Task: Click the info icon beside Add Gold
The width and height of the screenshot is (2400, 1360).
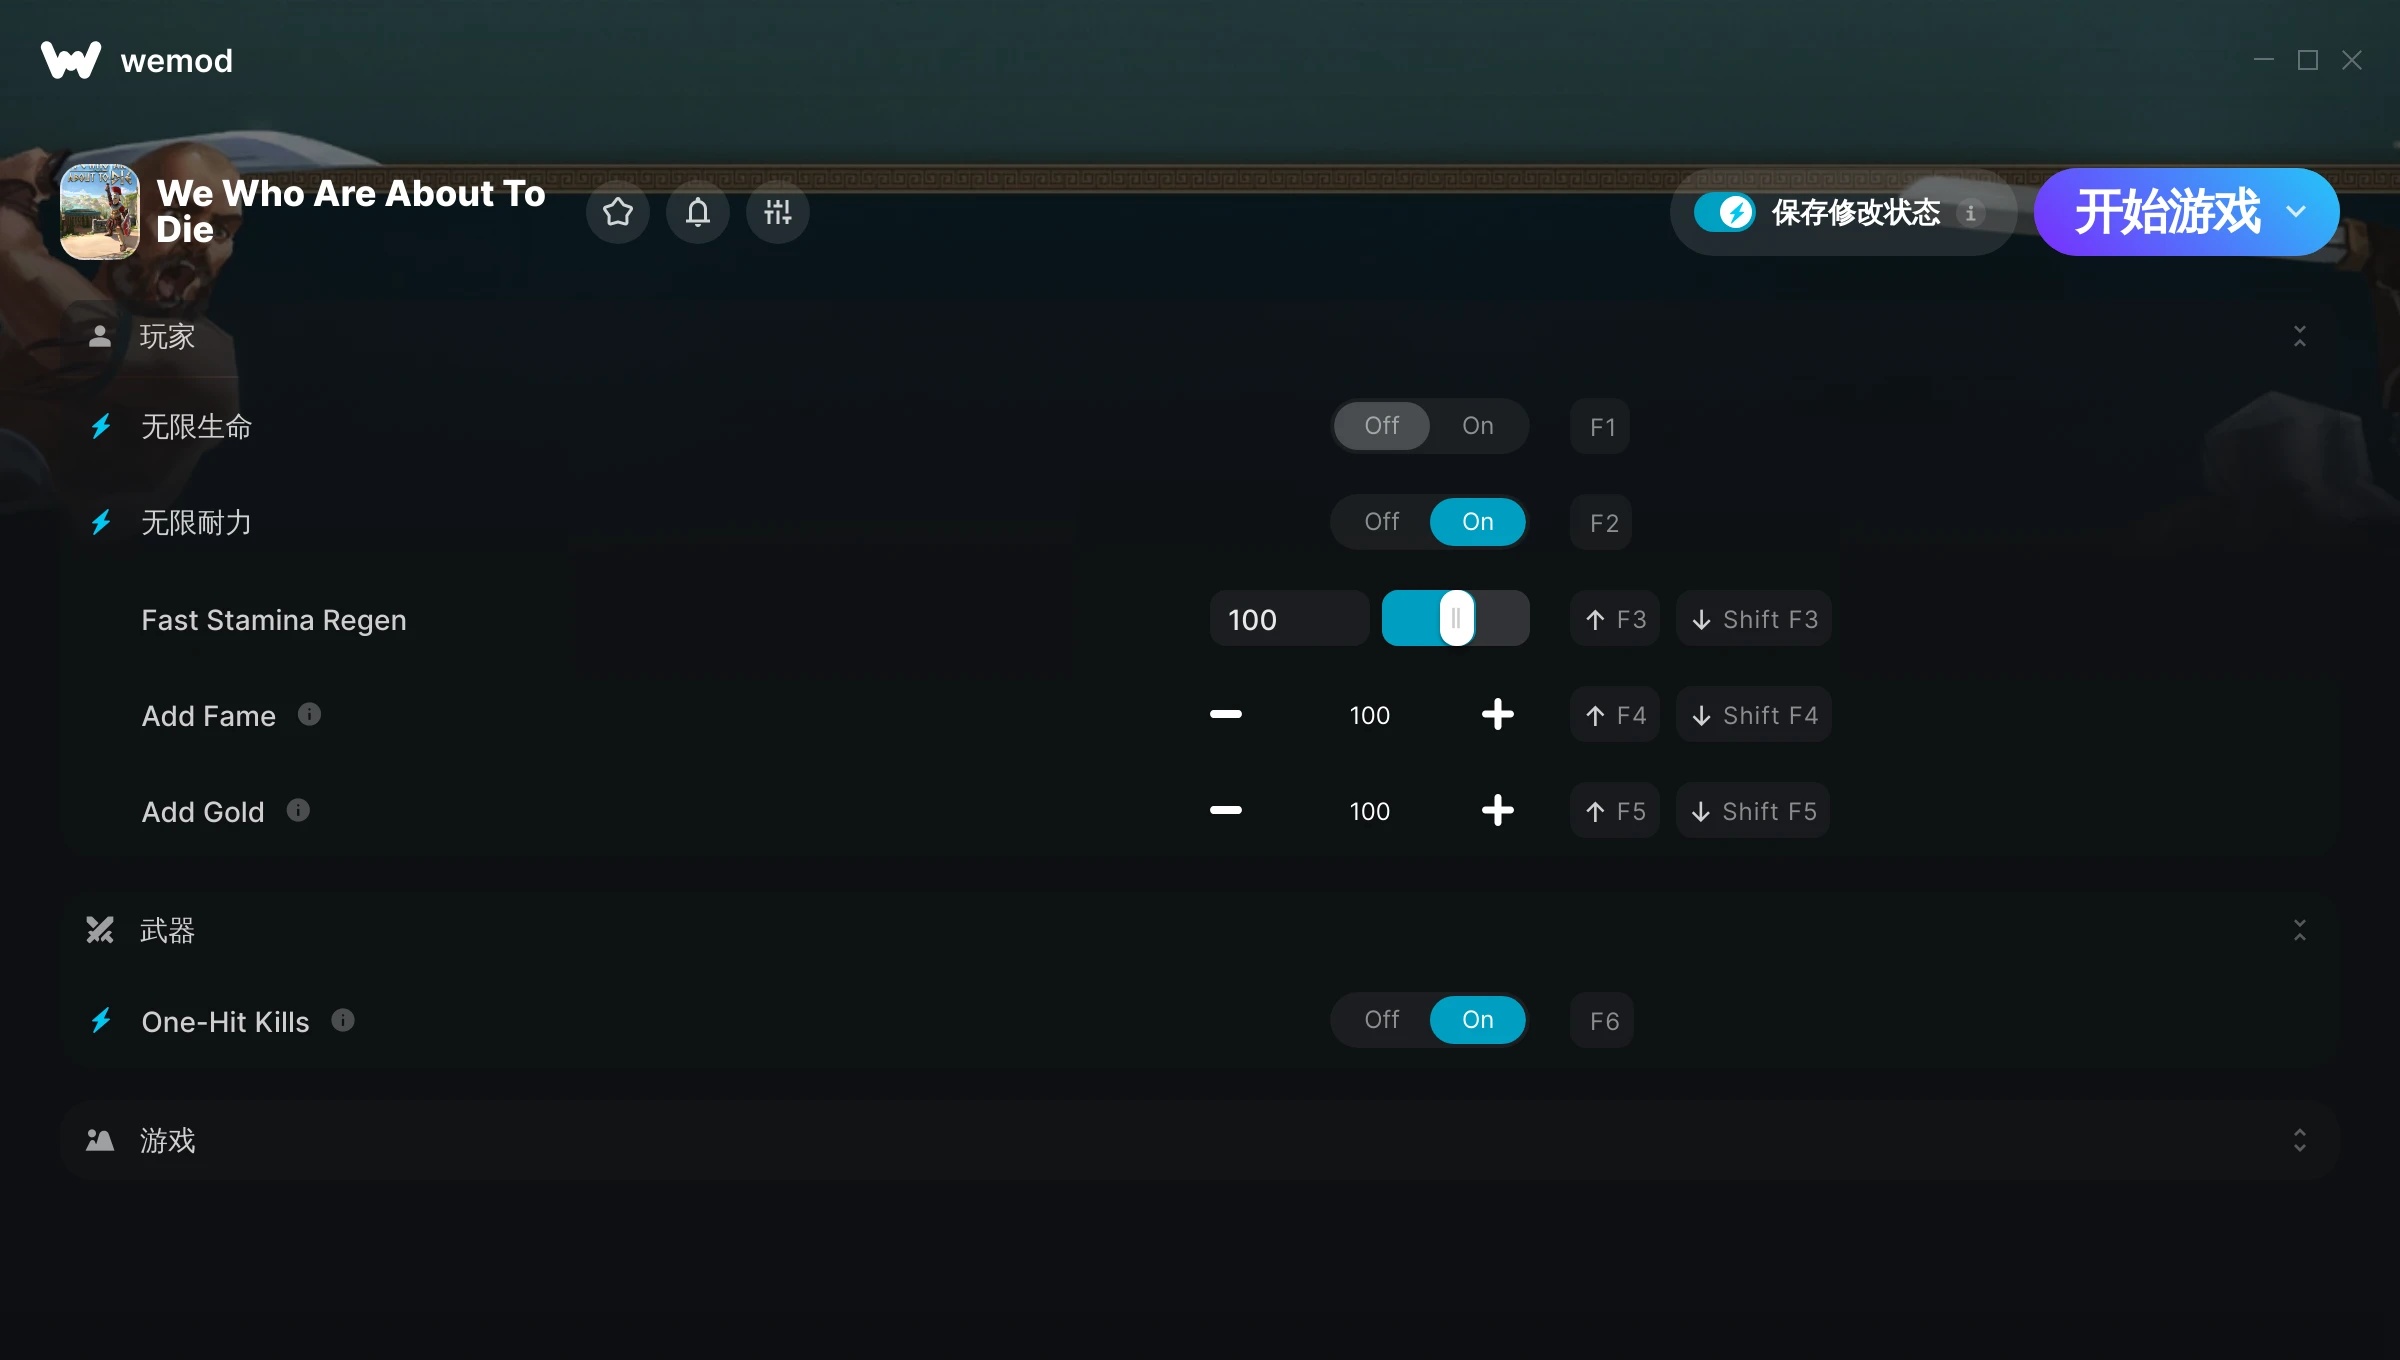Action: click(x=298, y=810)
